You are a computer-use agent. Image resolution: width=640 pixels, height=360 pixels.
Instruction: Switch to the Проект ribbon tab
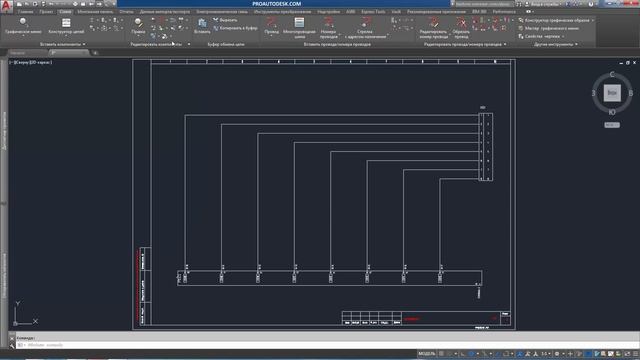click(46, 11)
